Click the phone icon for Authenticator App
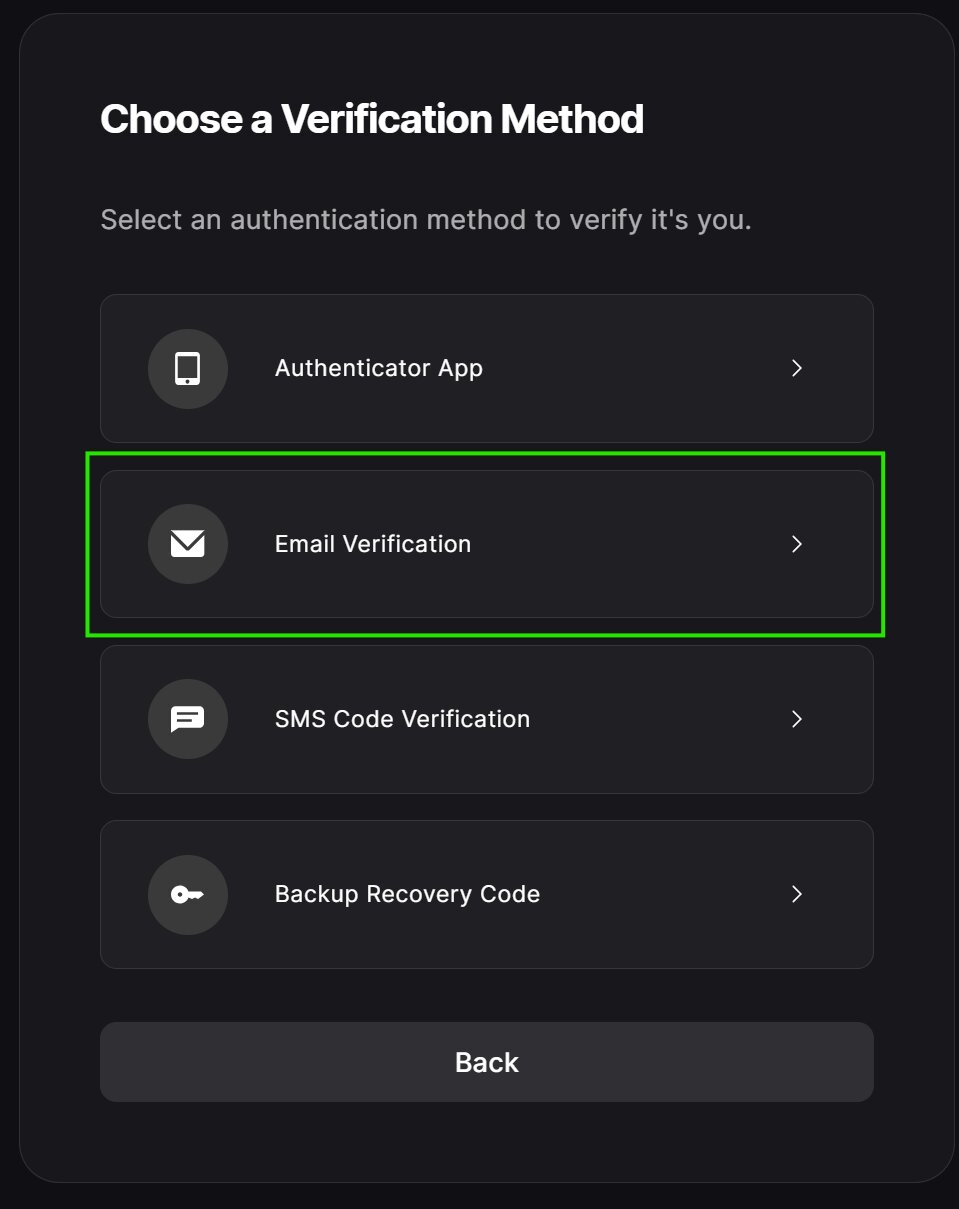Screen dimensions: 959x1209 point(188,369)
